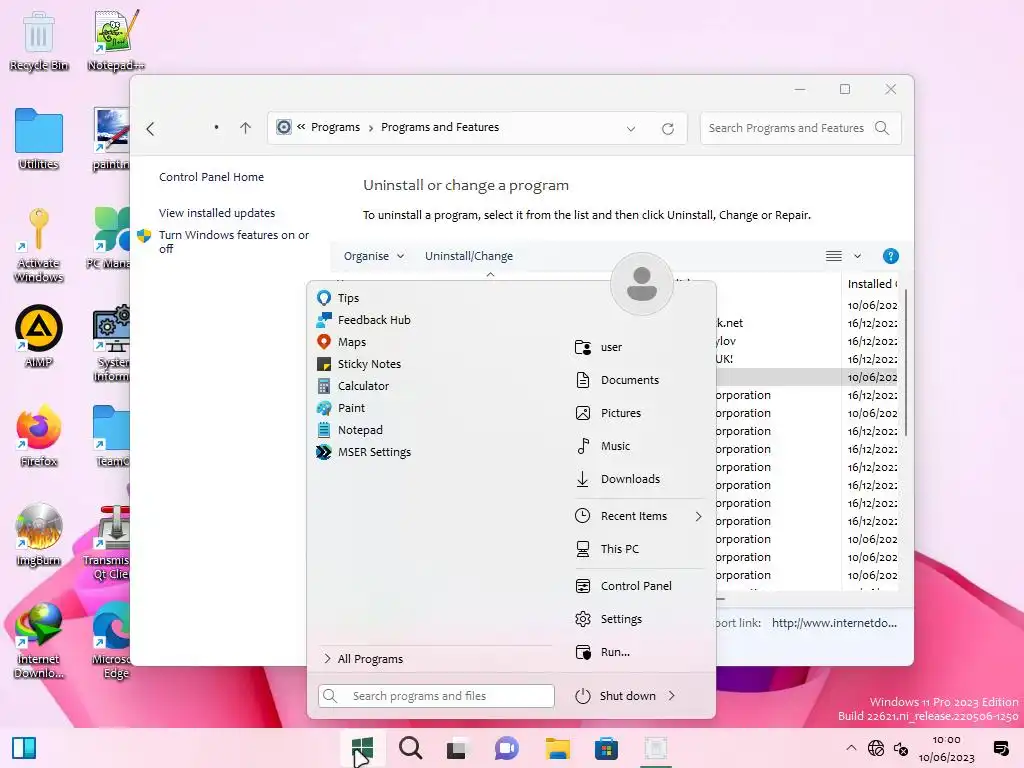Viewport: 1024px width, 768px height.
Task: Open the notification center icon
Action: point(1001,748)
